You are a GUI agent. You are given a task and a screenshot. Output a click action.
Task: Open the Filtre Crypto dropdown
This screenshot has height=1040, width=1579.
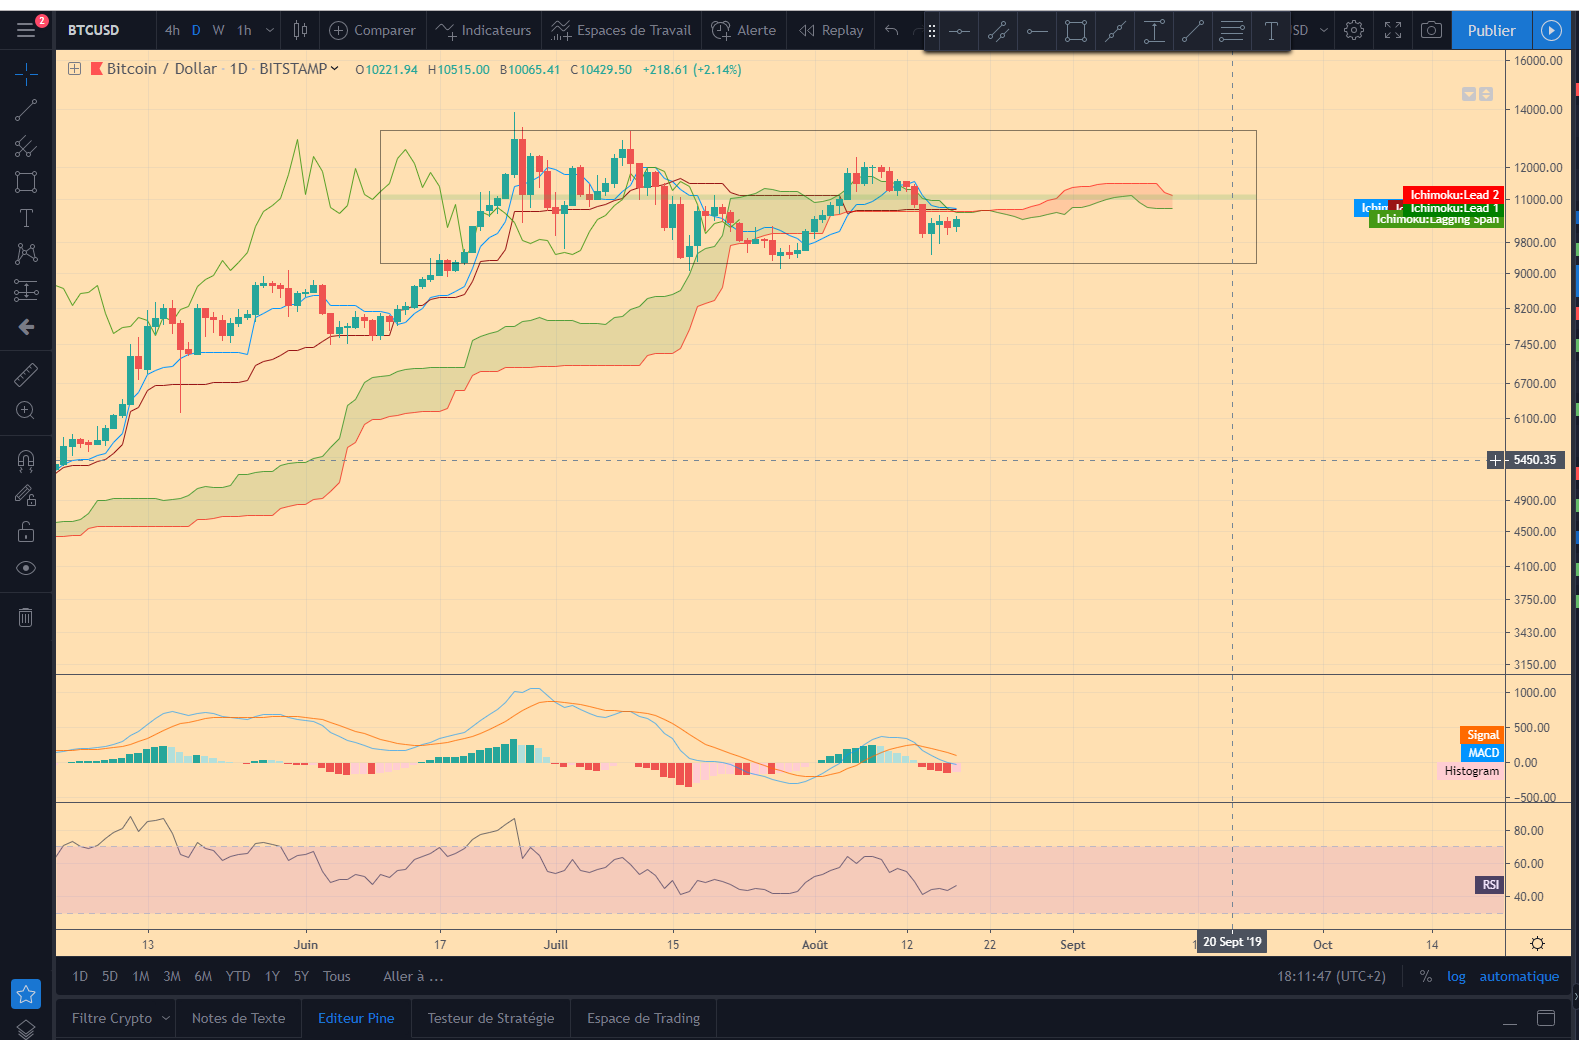click(x=120, y=1018)
